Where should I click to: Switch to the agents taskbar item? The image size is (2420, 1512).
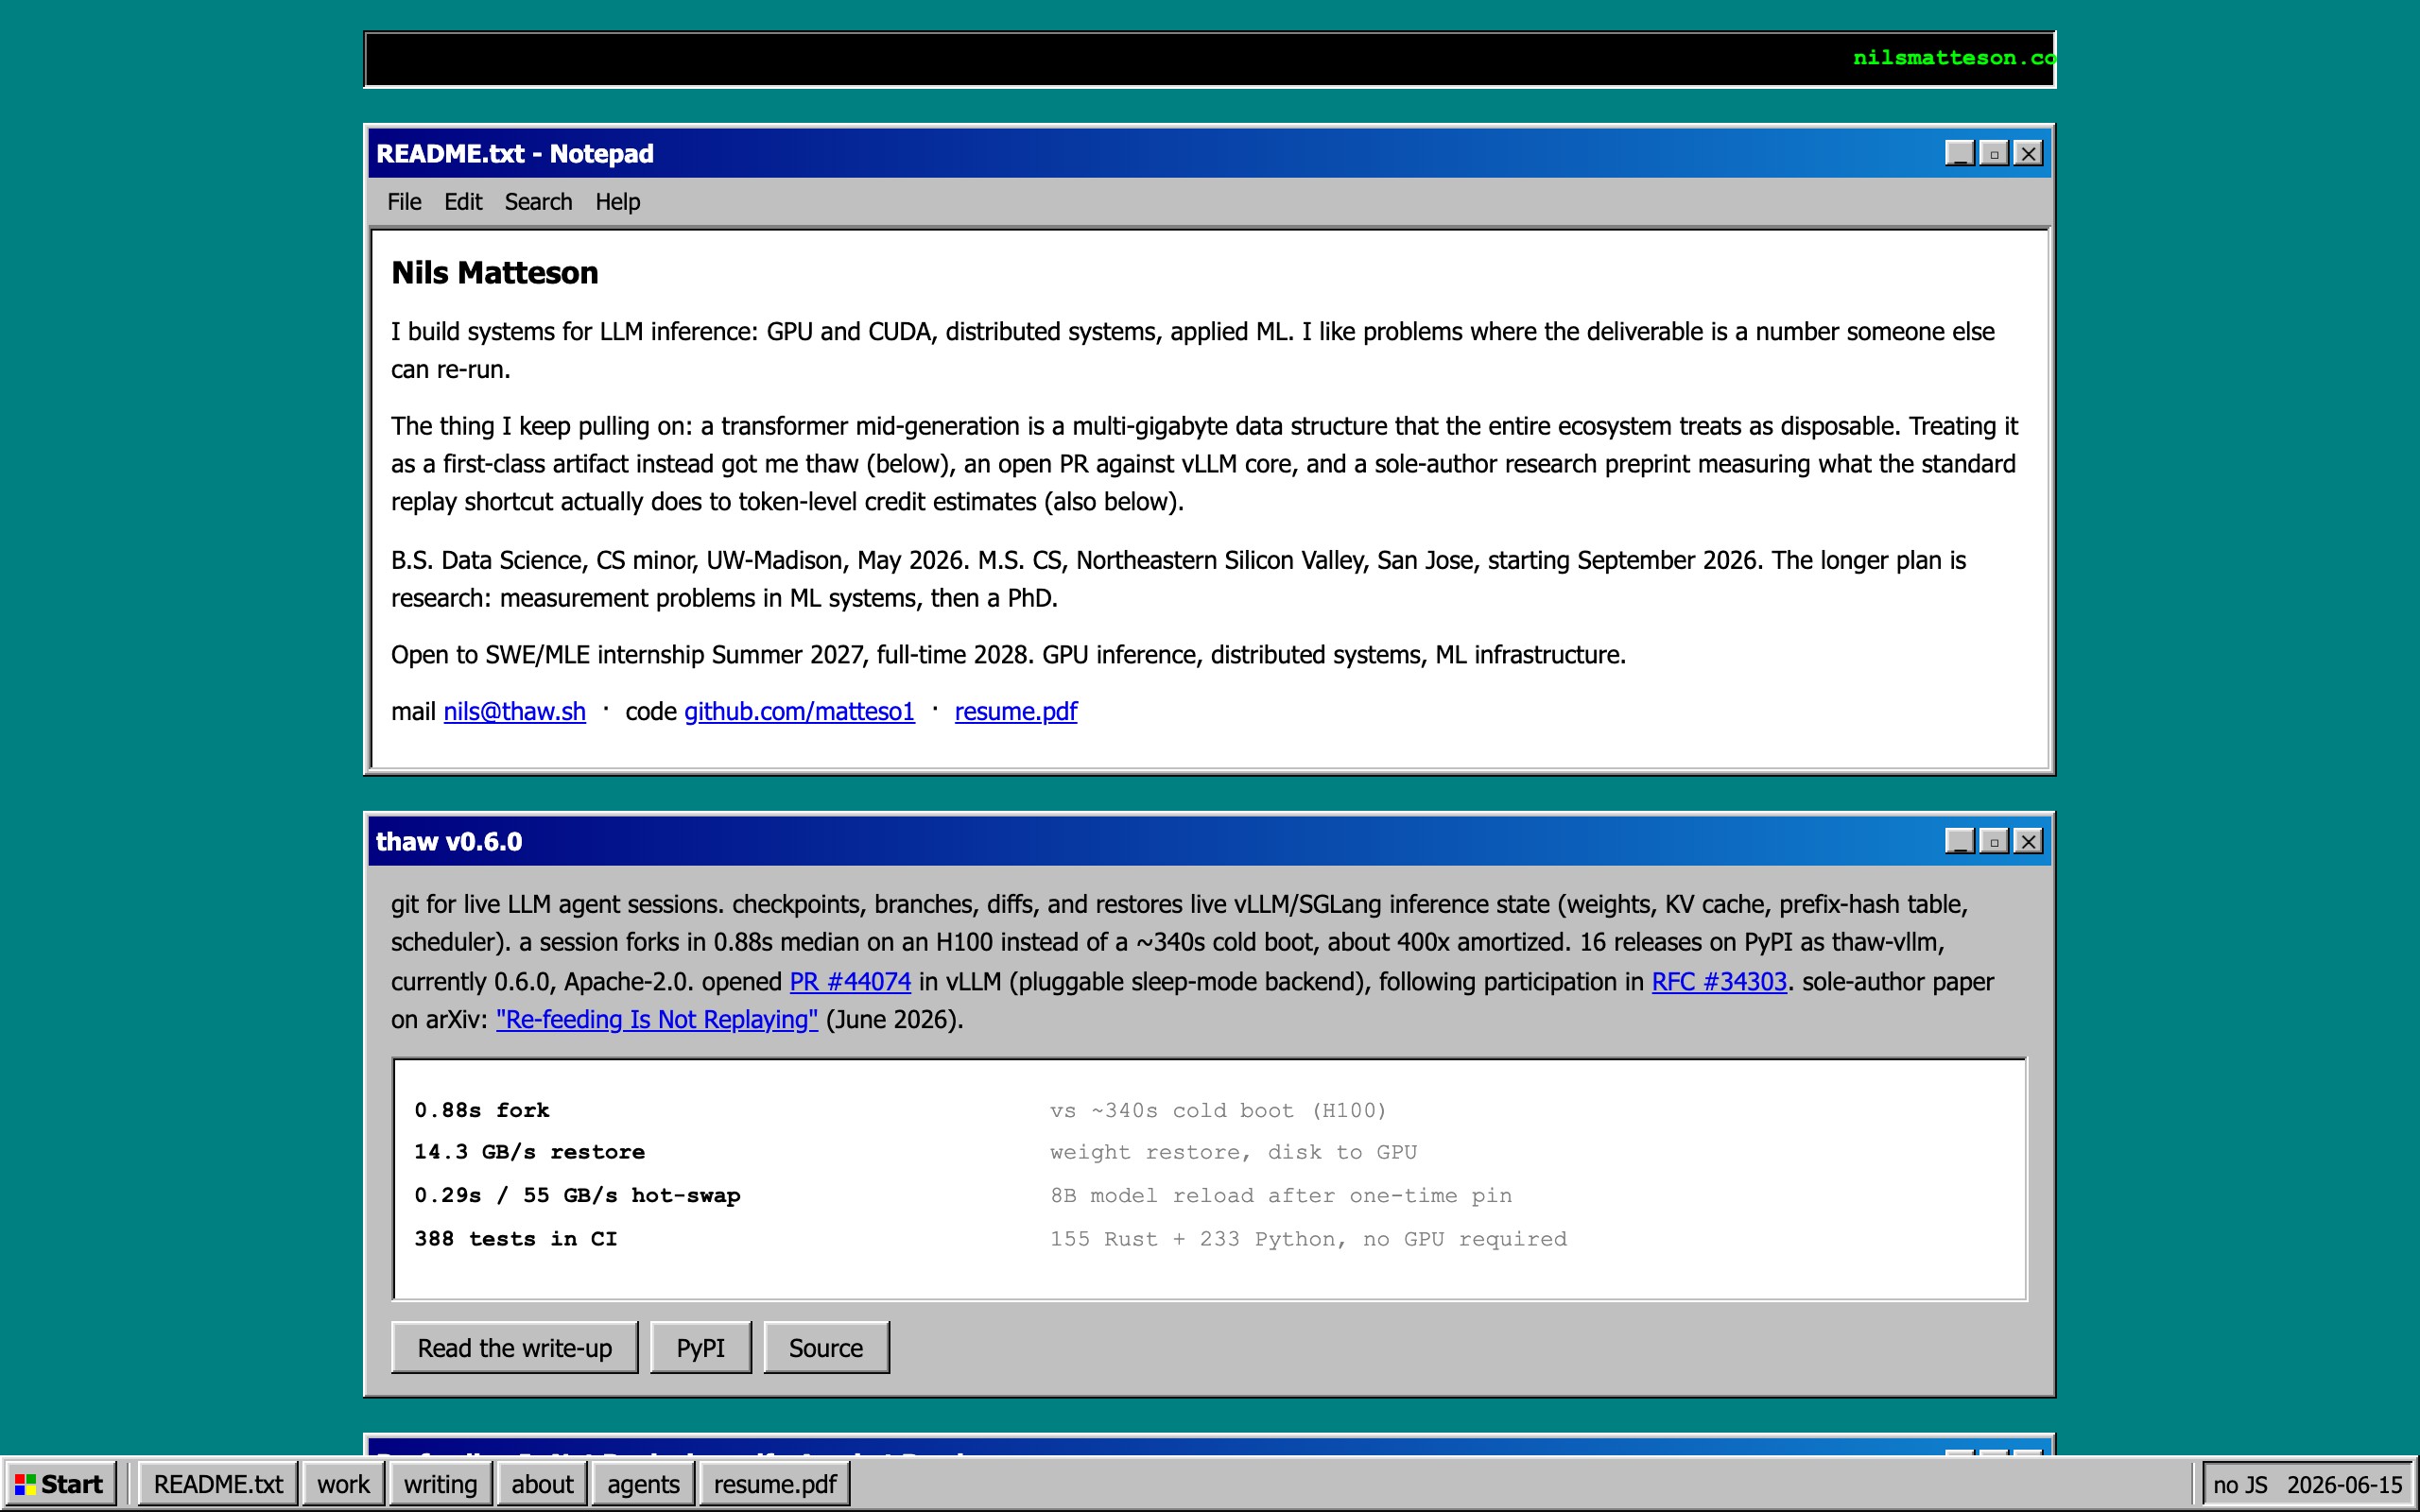[x=643, y=1484]
